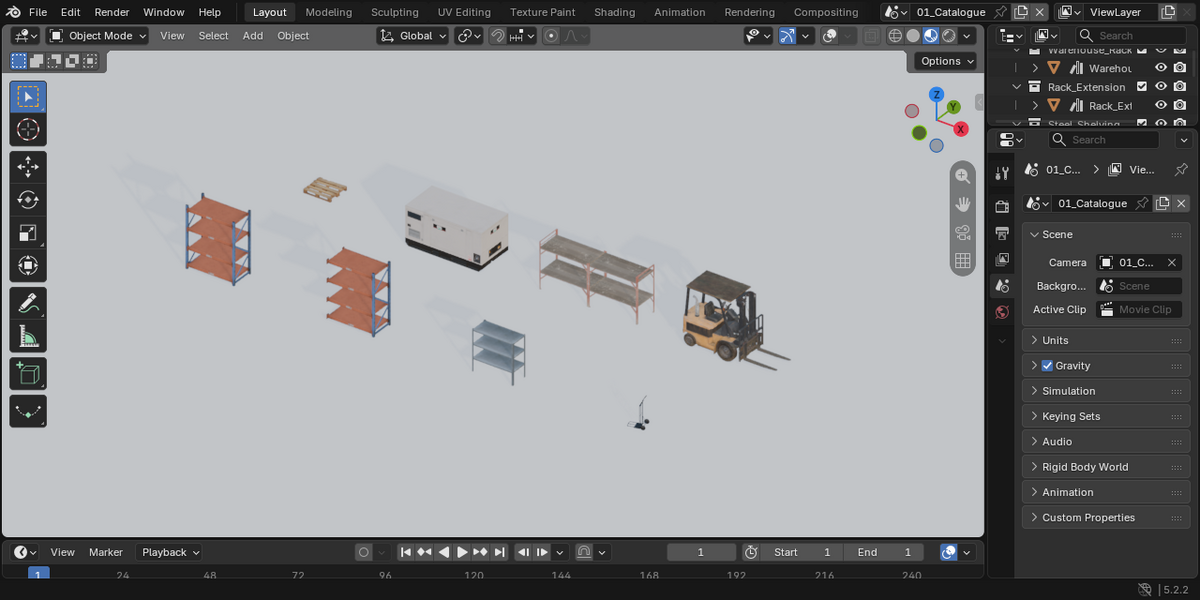Expand the Units panel
This screenshot has width=1200, height=600.
tap(1105, 340)
